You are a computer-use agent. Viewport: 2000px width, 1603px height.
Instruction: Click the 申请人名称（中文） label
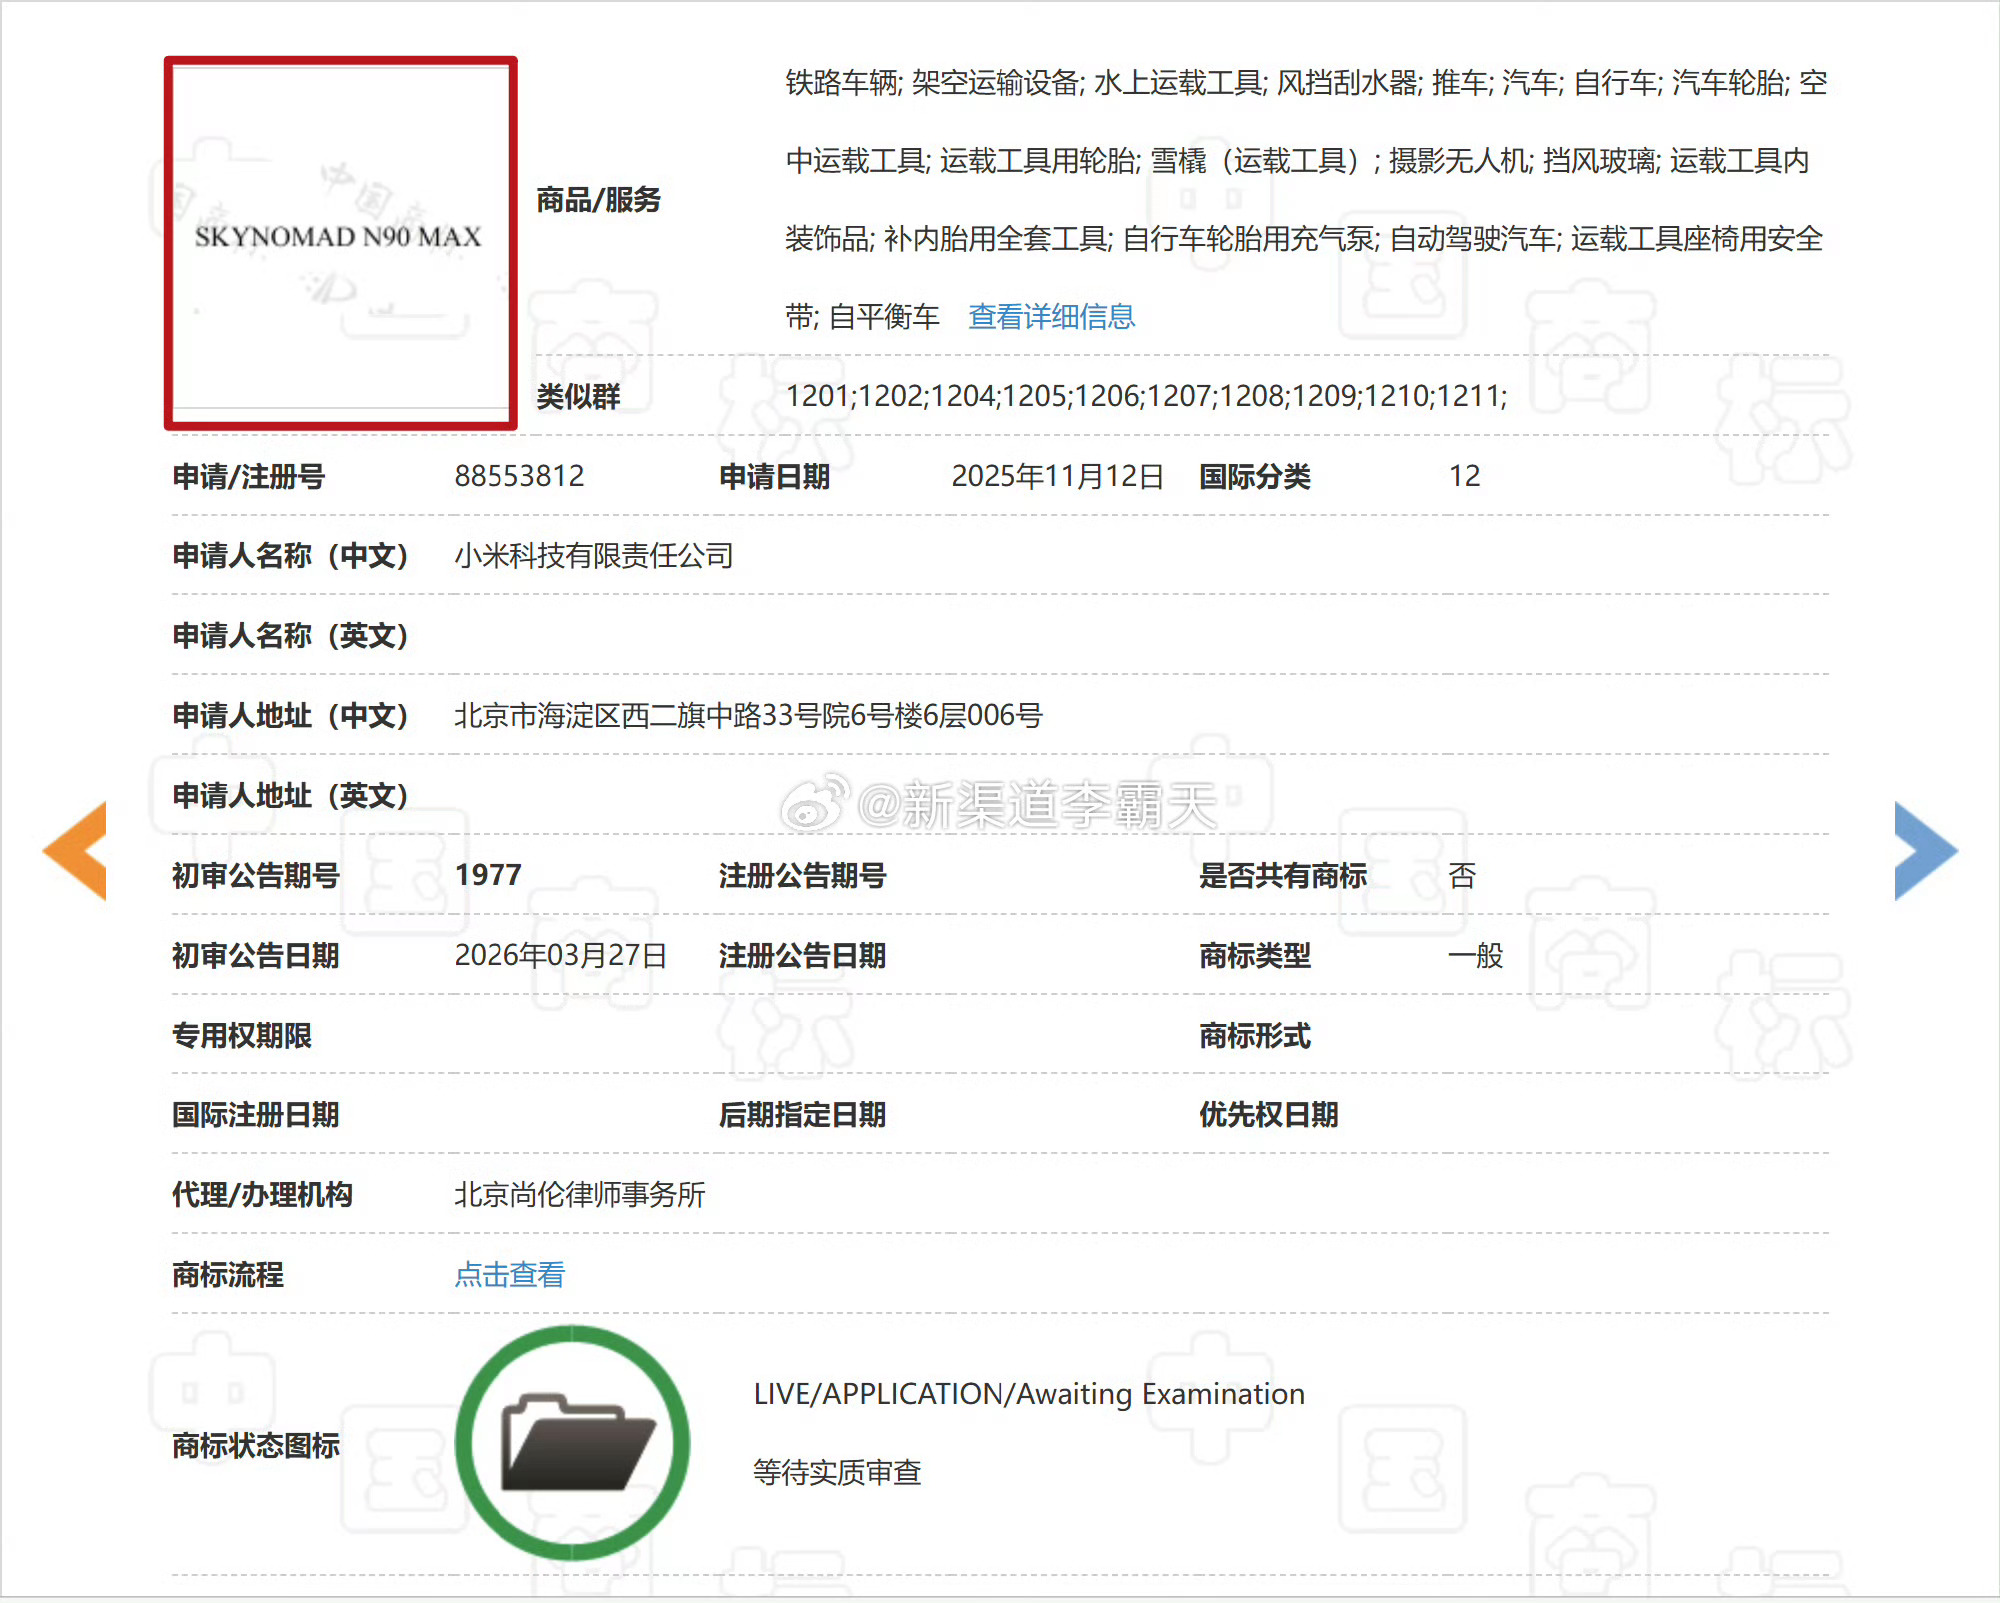coord(290,556)
